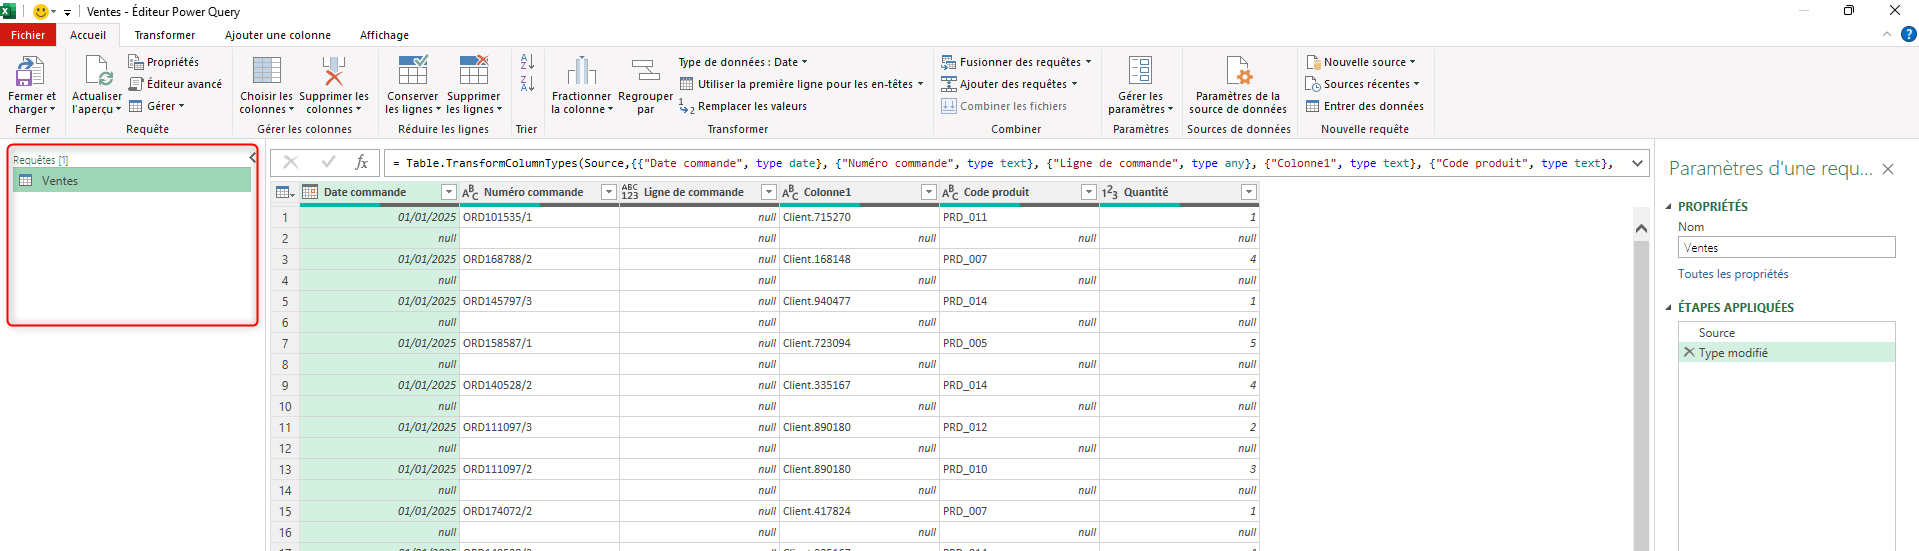Open filter dropdown for Numéro commande column

click(608, 192)
